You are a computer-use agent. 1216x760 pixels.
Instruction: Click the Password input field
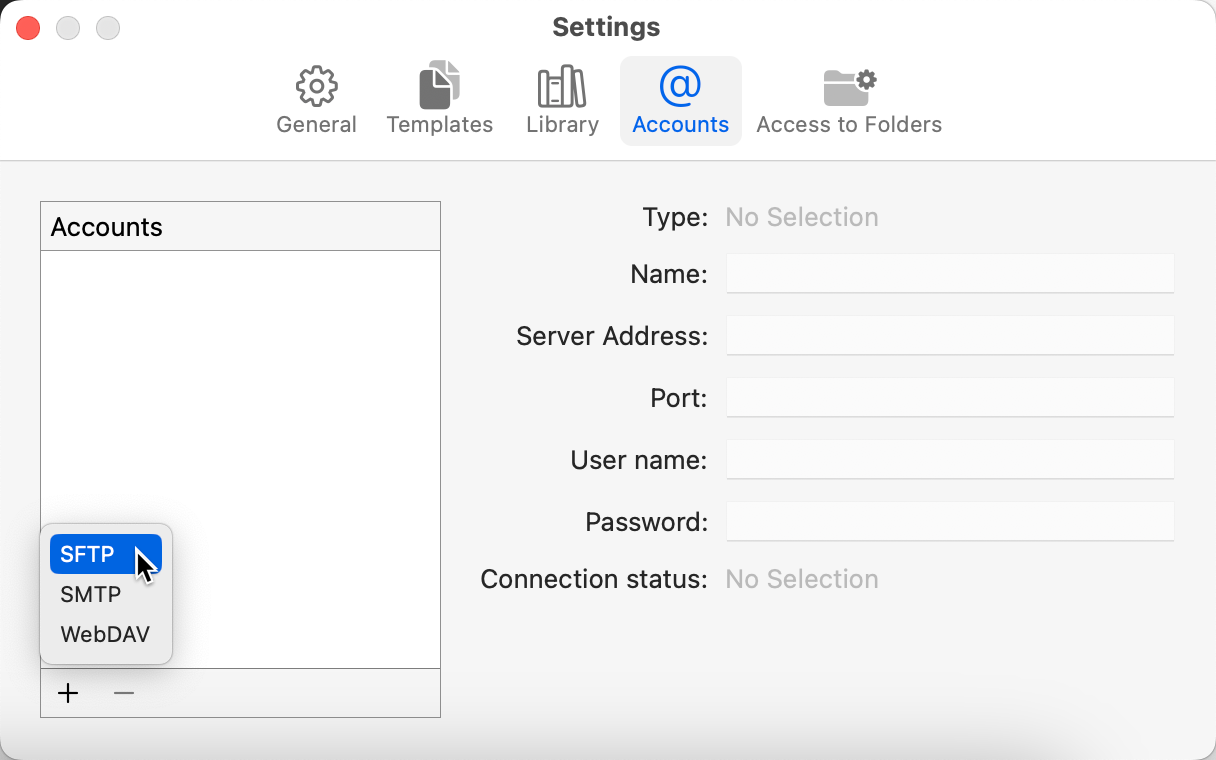[x=948, y=521]
